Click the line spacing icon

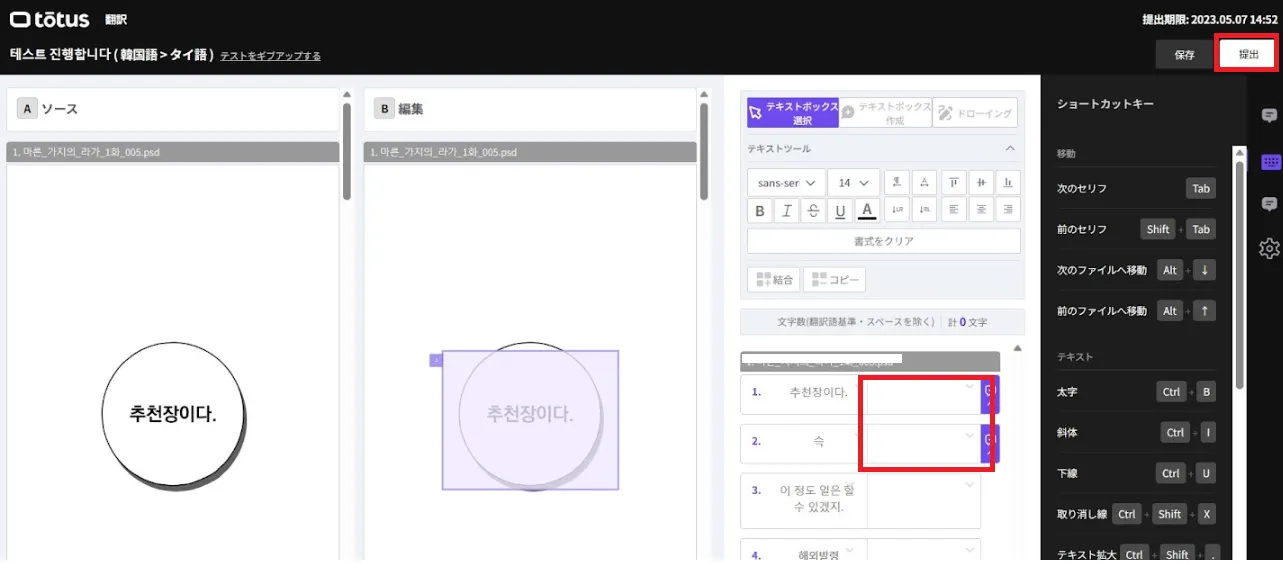(x=897, y=182)
